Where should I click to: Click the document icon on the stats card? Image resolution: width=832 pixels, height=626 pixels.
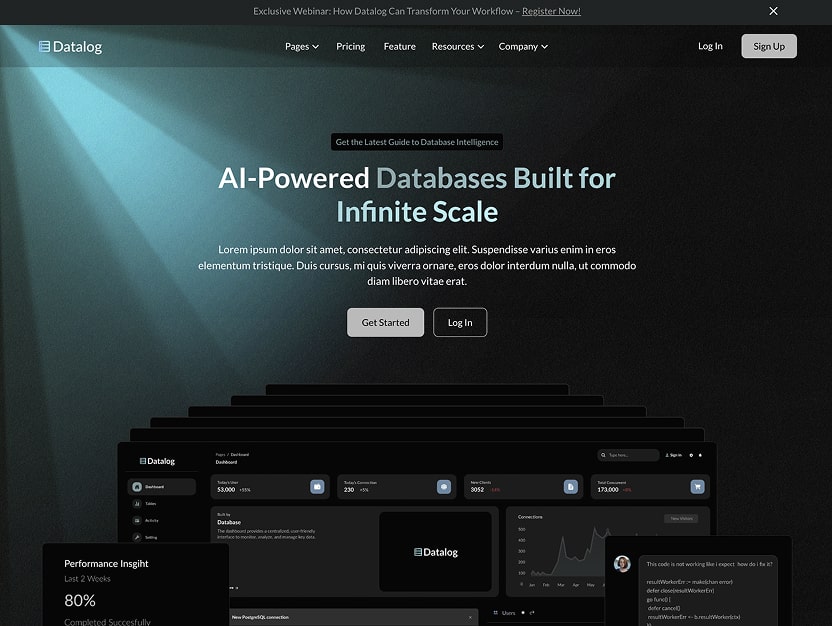[570, 487]
